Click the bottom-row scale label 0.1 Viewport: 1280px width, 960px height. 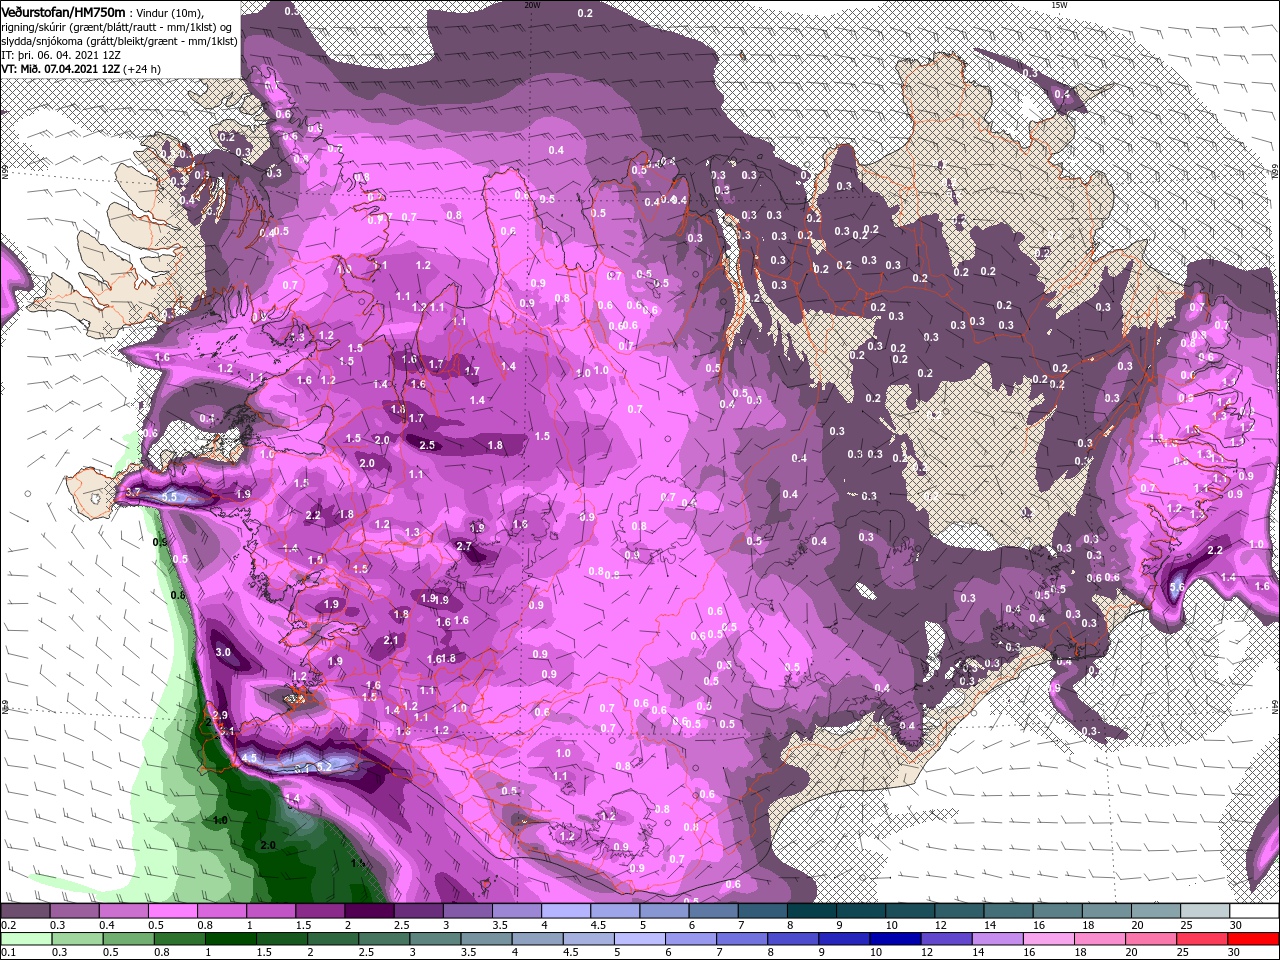(x=7, y=954)
